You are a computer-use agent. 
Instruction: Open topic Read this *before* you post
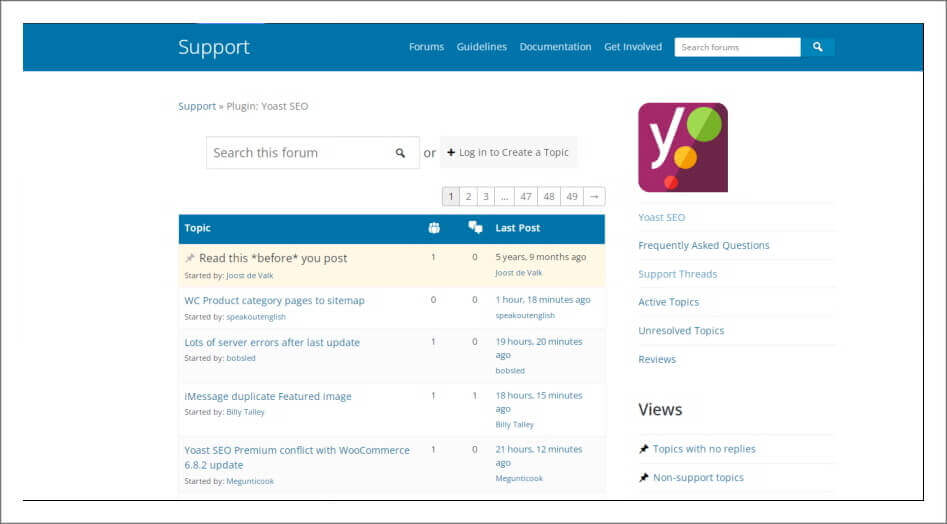(273, 258)
